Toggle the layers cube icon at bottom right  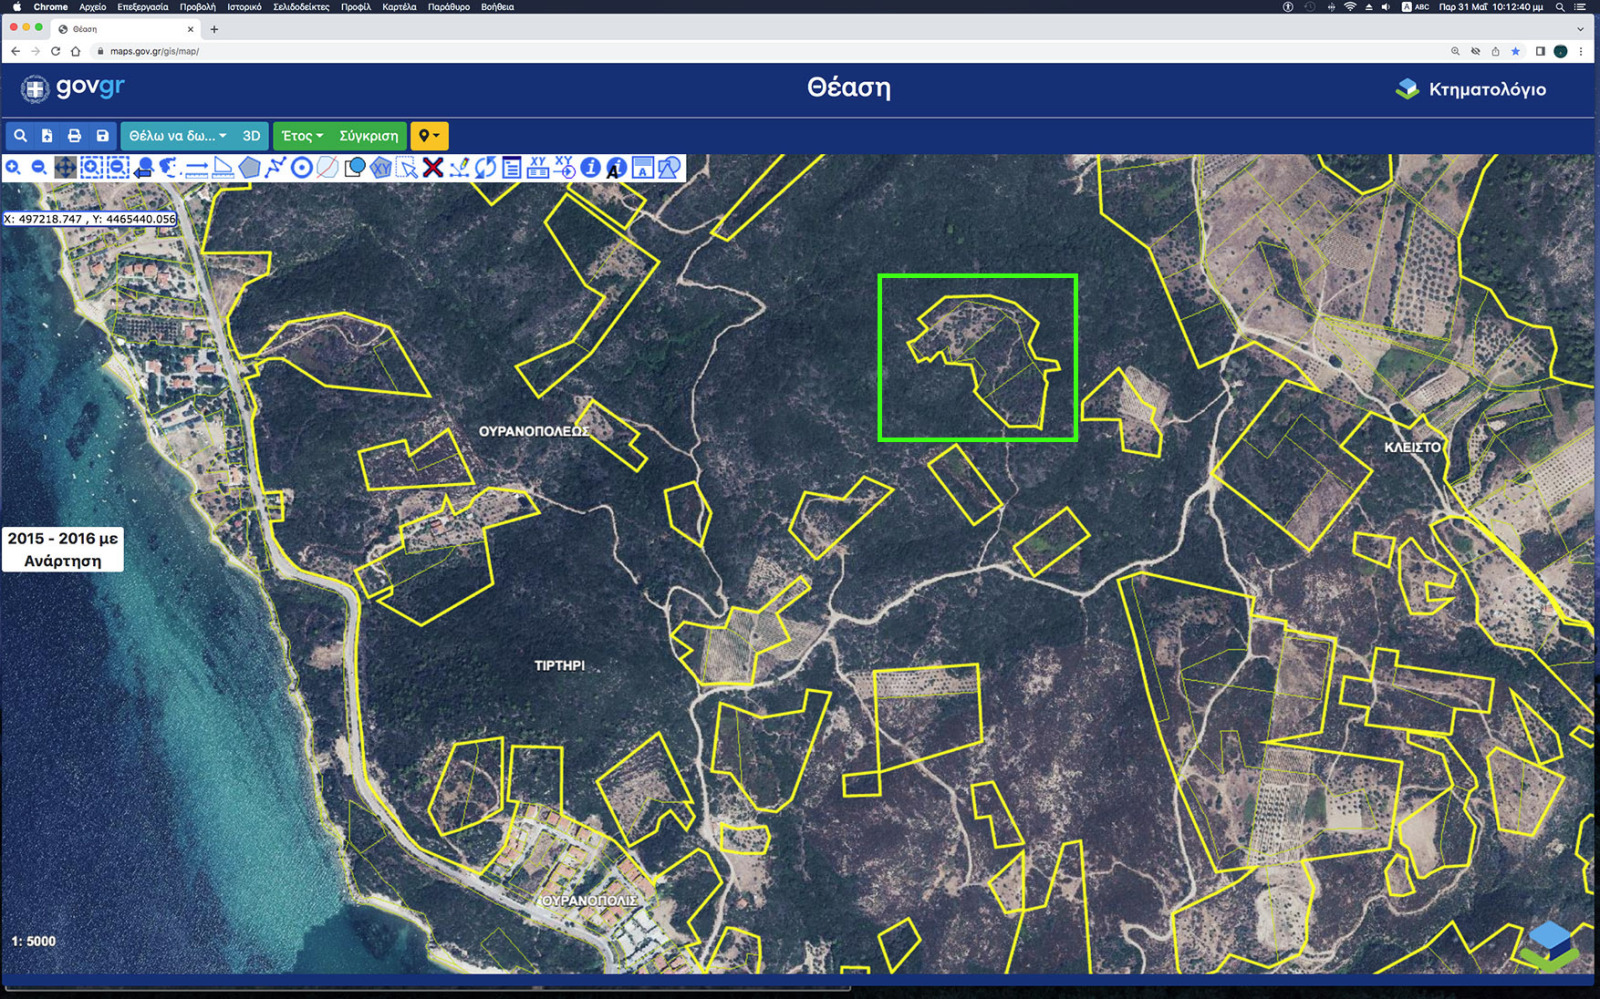pyautogui.click(x=1549, y=945)
